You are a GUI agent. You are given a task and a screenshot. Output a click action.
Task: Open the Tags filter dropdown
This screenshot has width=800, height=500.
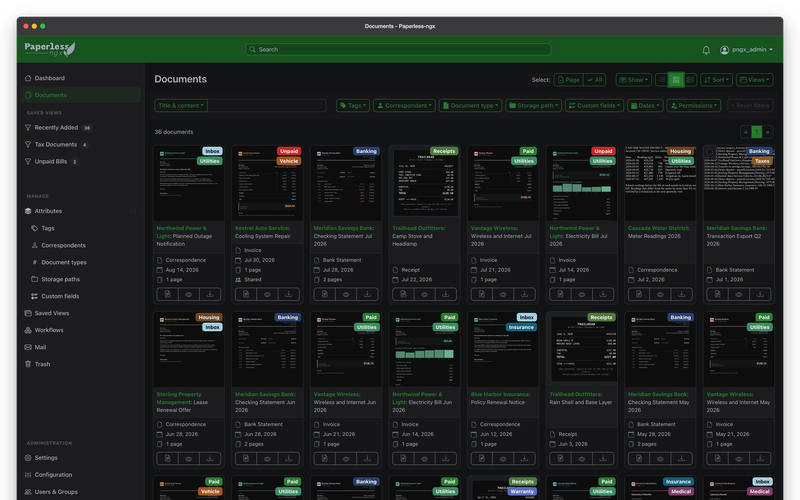pyautogui.click(x=353, y=106)
